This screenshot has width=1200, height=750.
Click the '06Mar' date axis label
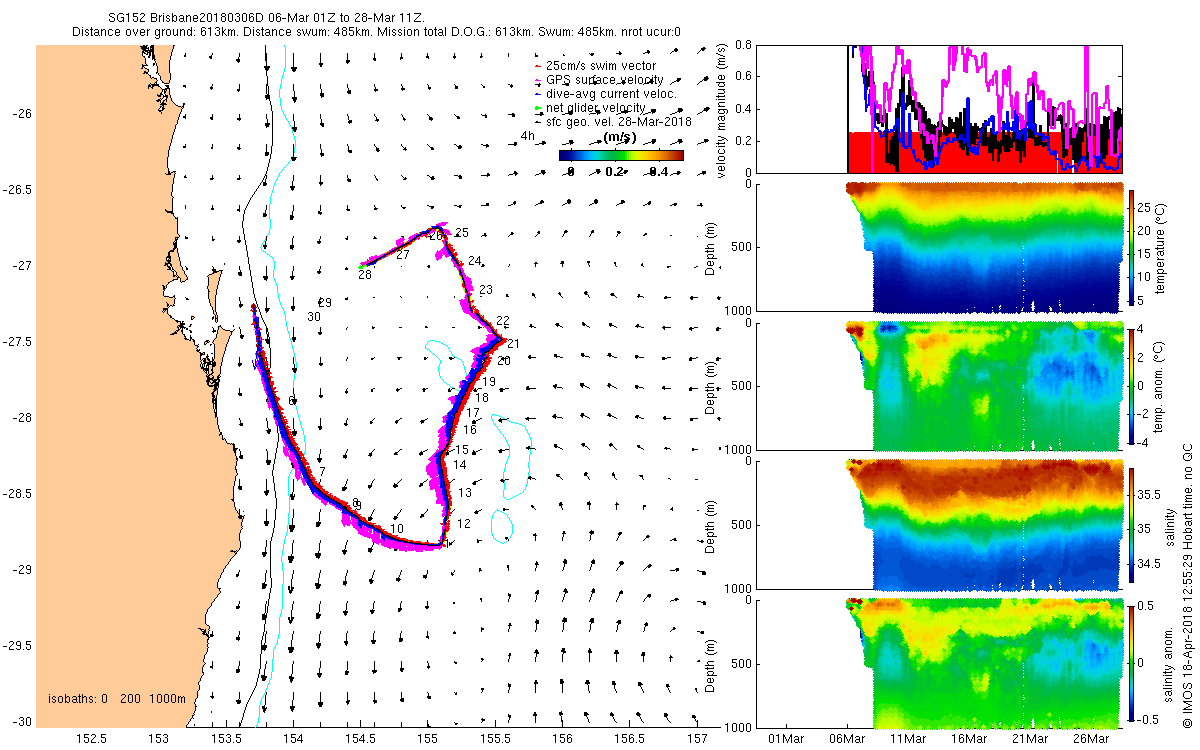tap(847, 740)
